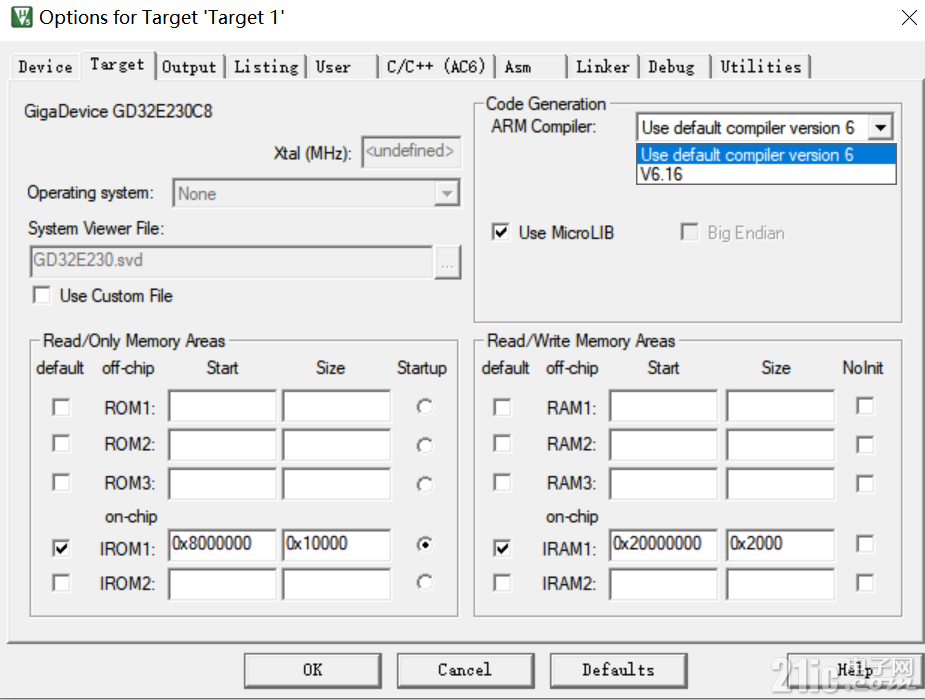Click the ARM Compiler dropdown arrow
The width and height of the screenshot is (925, 700).
coord(881,127)
